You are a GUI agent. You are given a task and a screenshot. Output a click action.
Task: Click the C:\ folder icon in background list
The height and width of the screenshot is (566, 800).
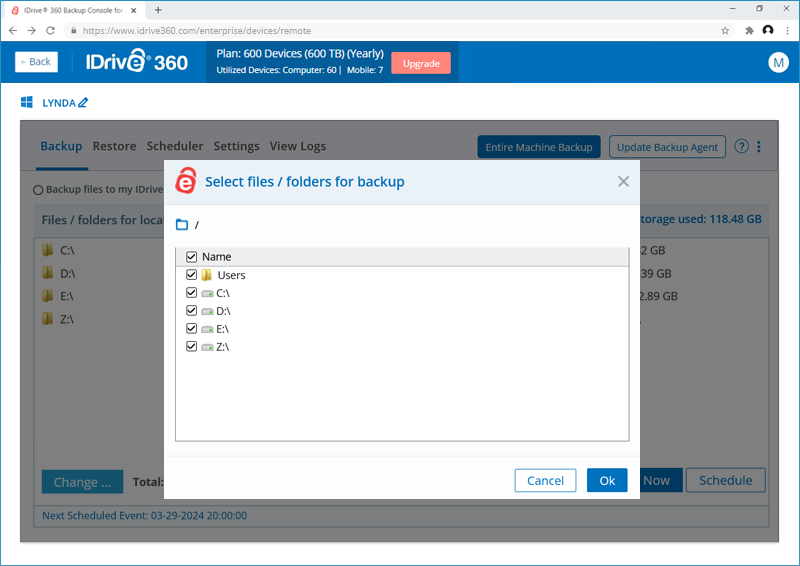[47, 250]
